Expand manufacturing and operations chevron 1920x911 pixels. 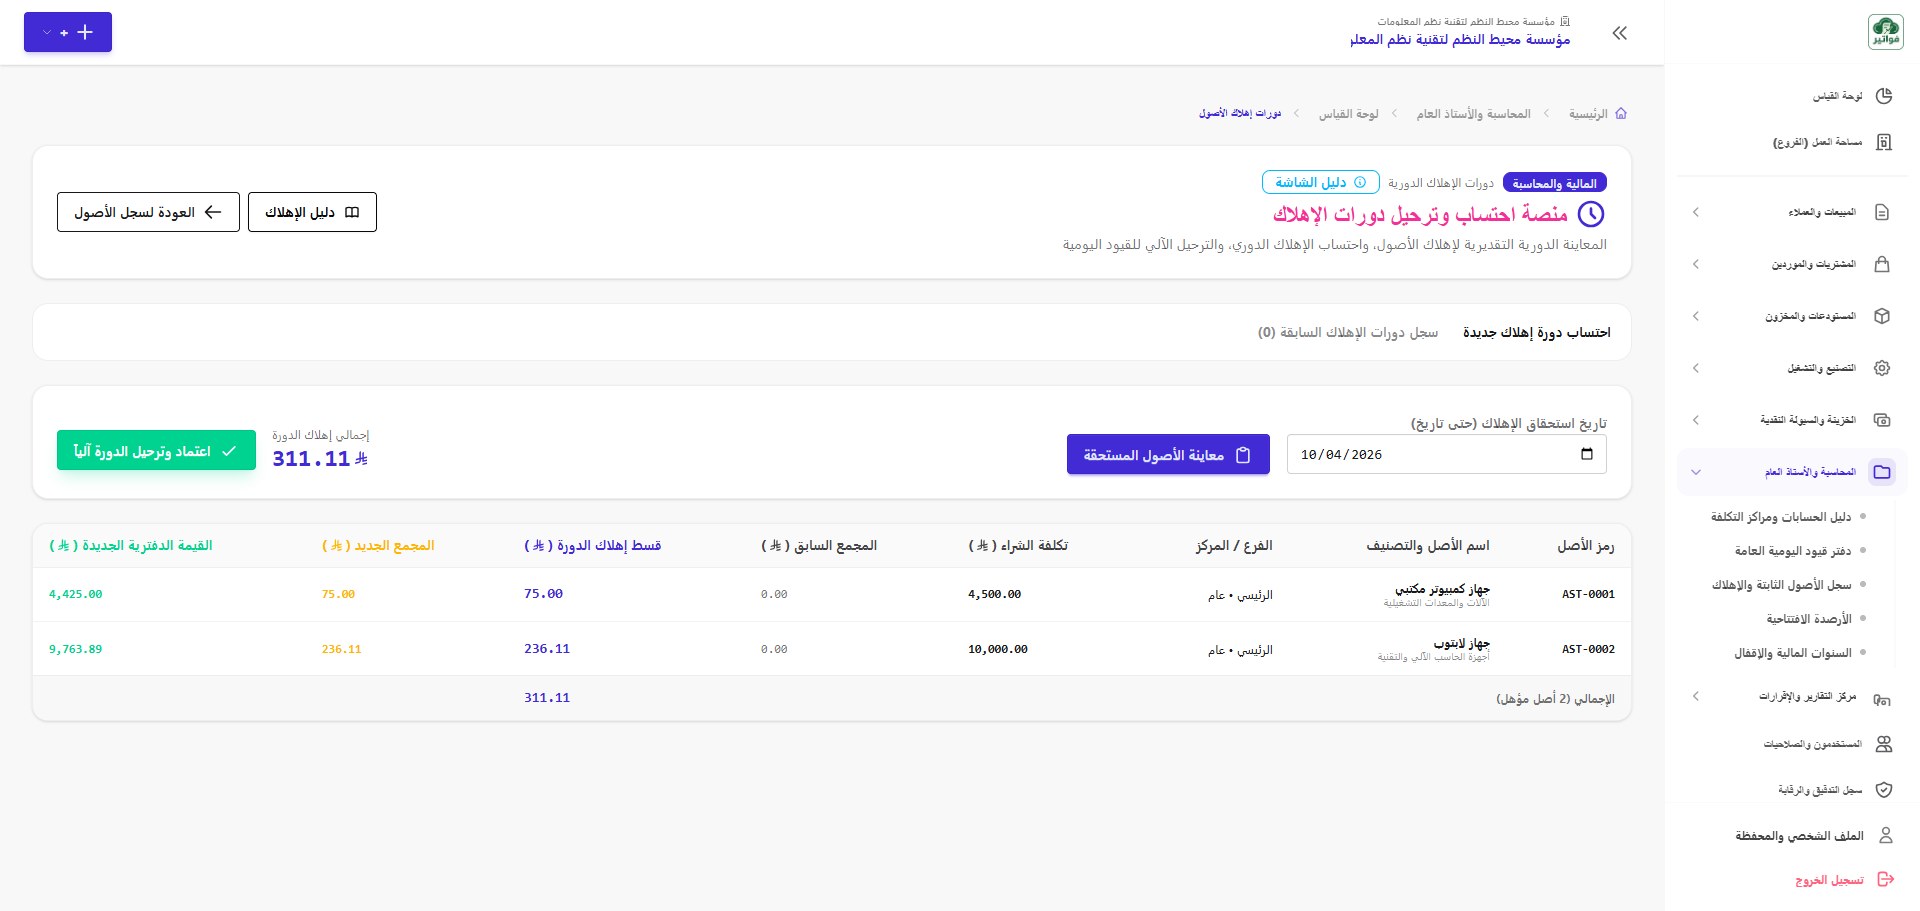(x=1696, y=368)
